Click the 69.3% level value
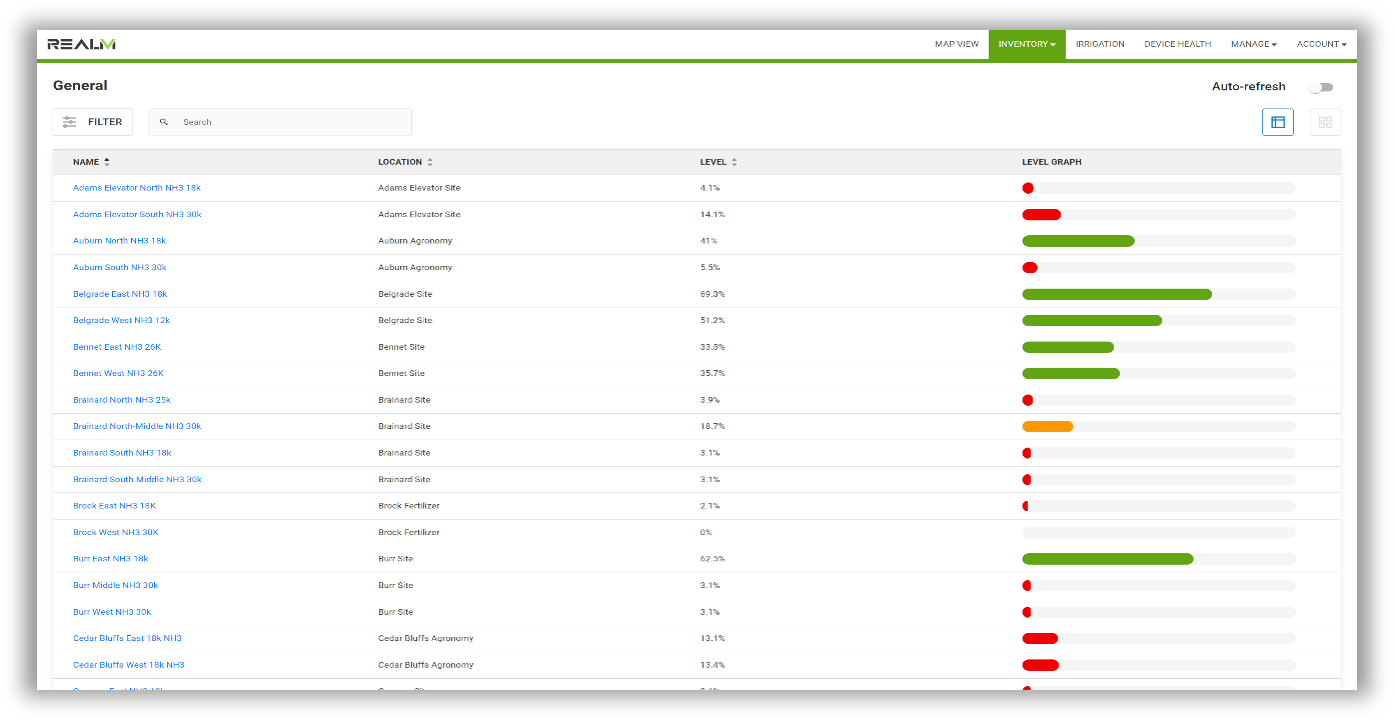 (x=712, y=294)
